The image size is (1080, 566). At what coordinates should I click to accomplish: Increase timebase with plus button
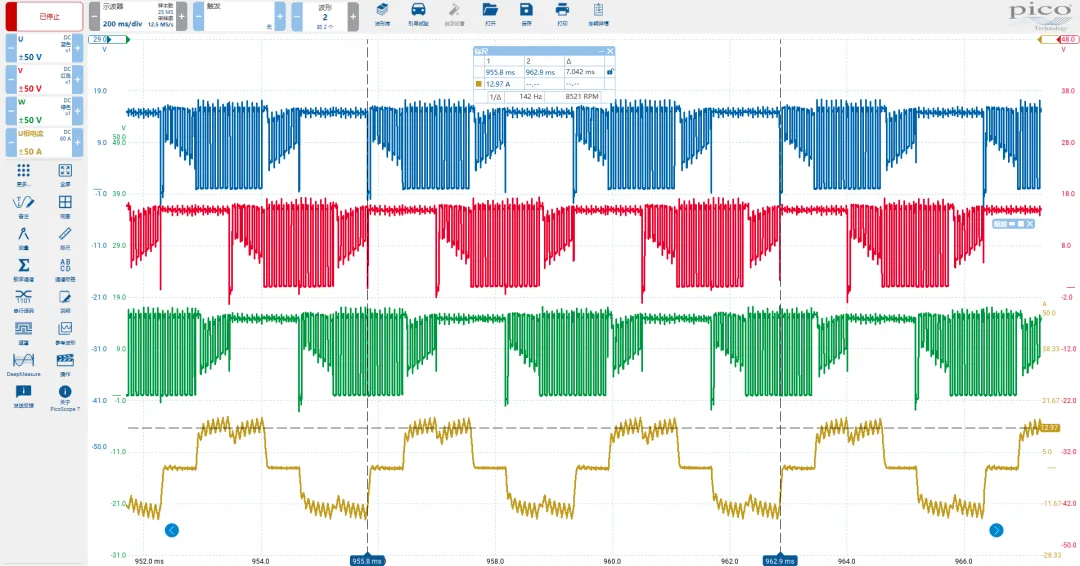(182, 16)
